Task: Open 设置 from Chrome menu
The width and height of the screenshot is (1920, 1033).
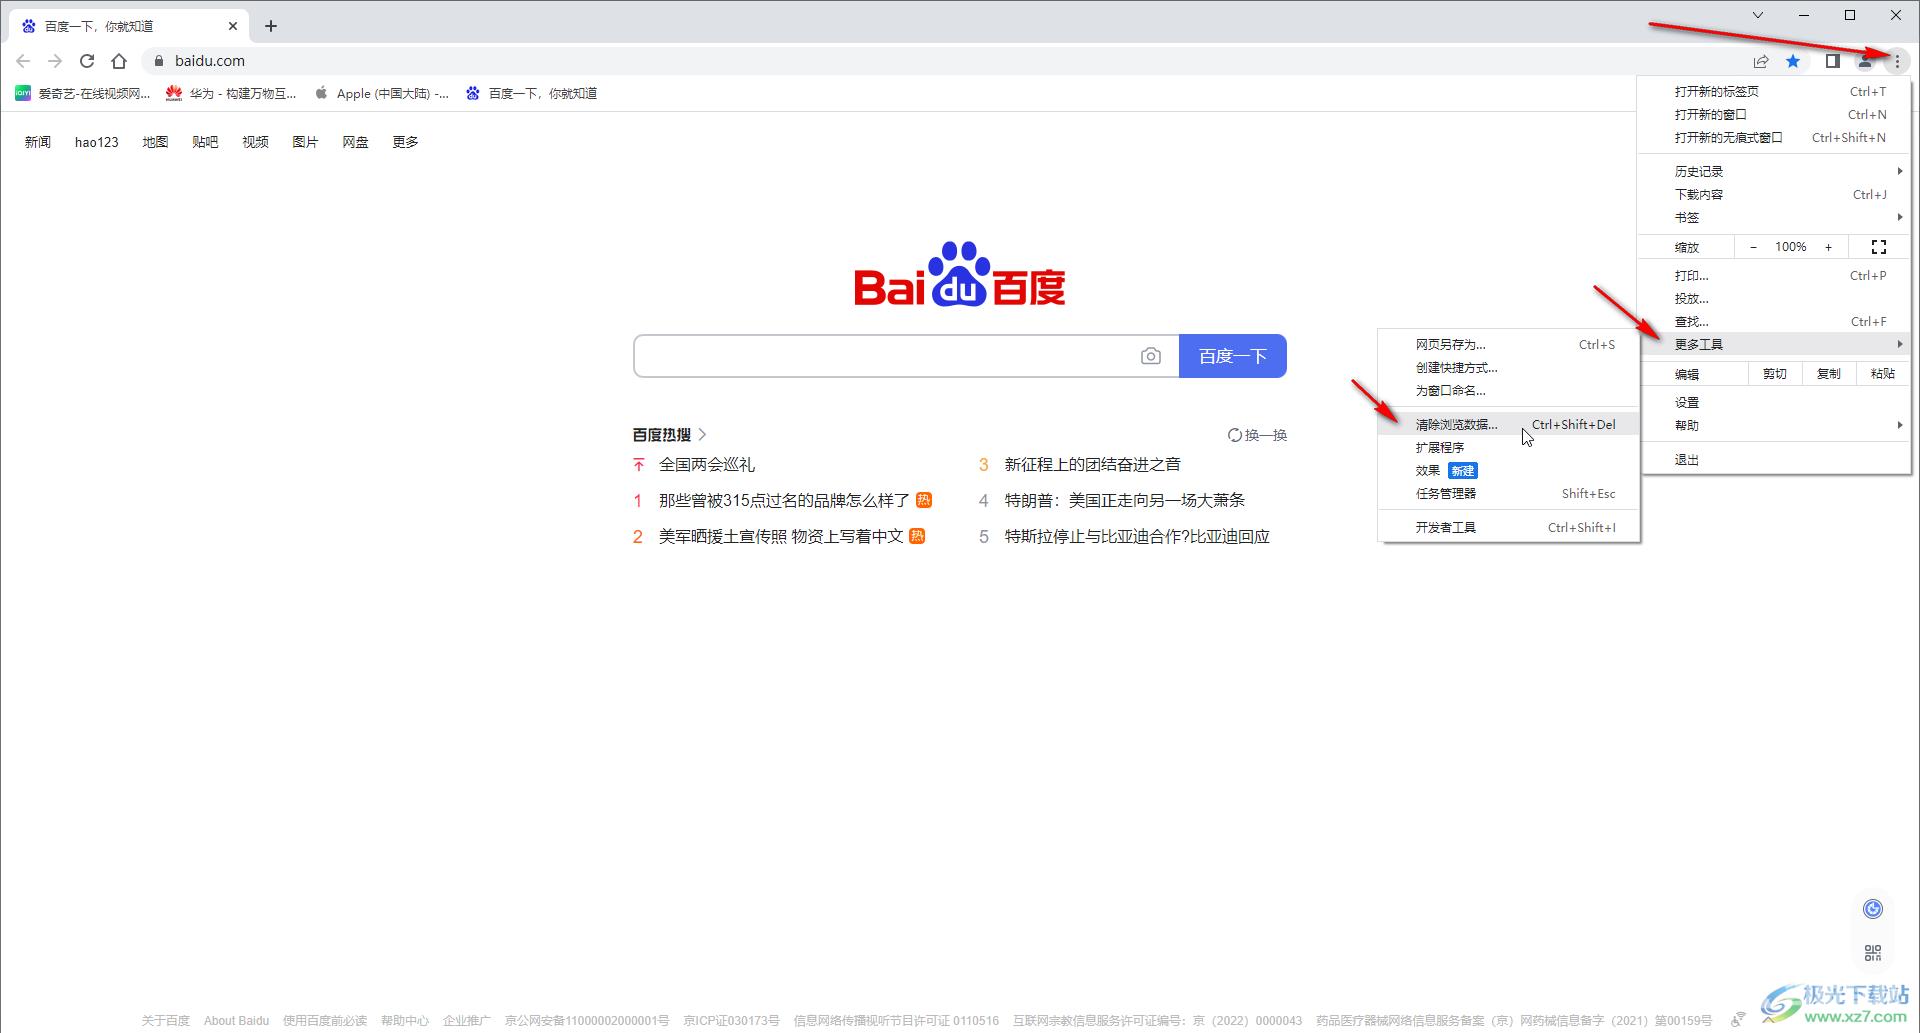Action: coord(1775,402)
